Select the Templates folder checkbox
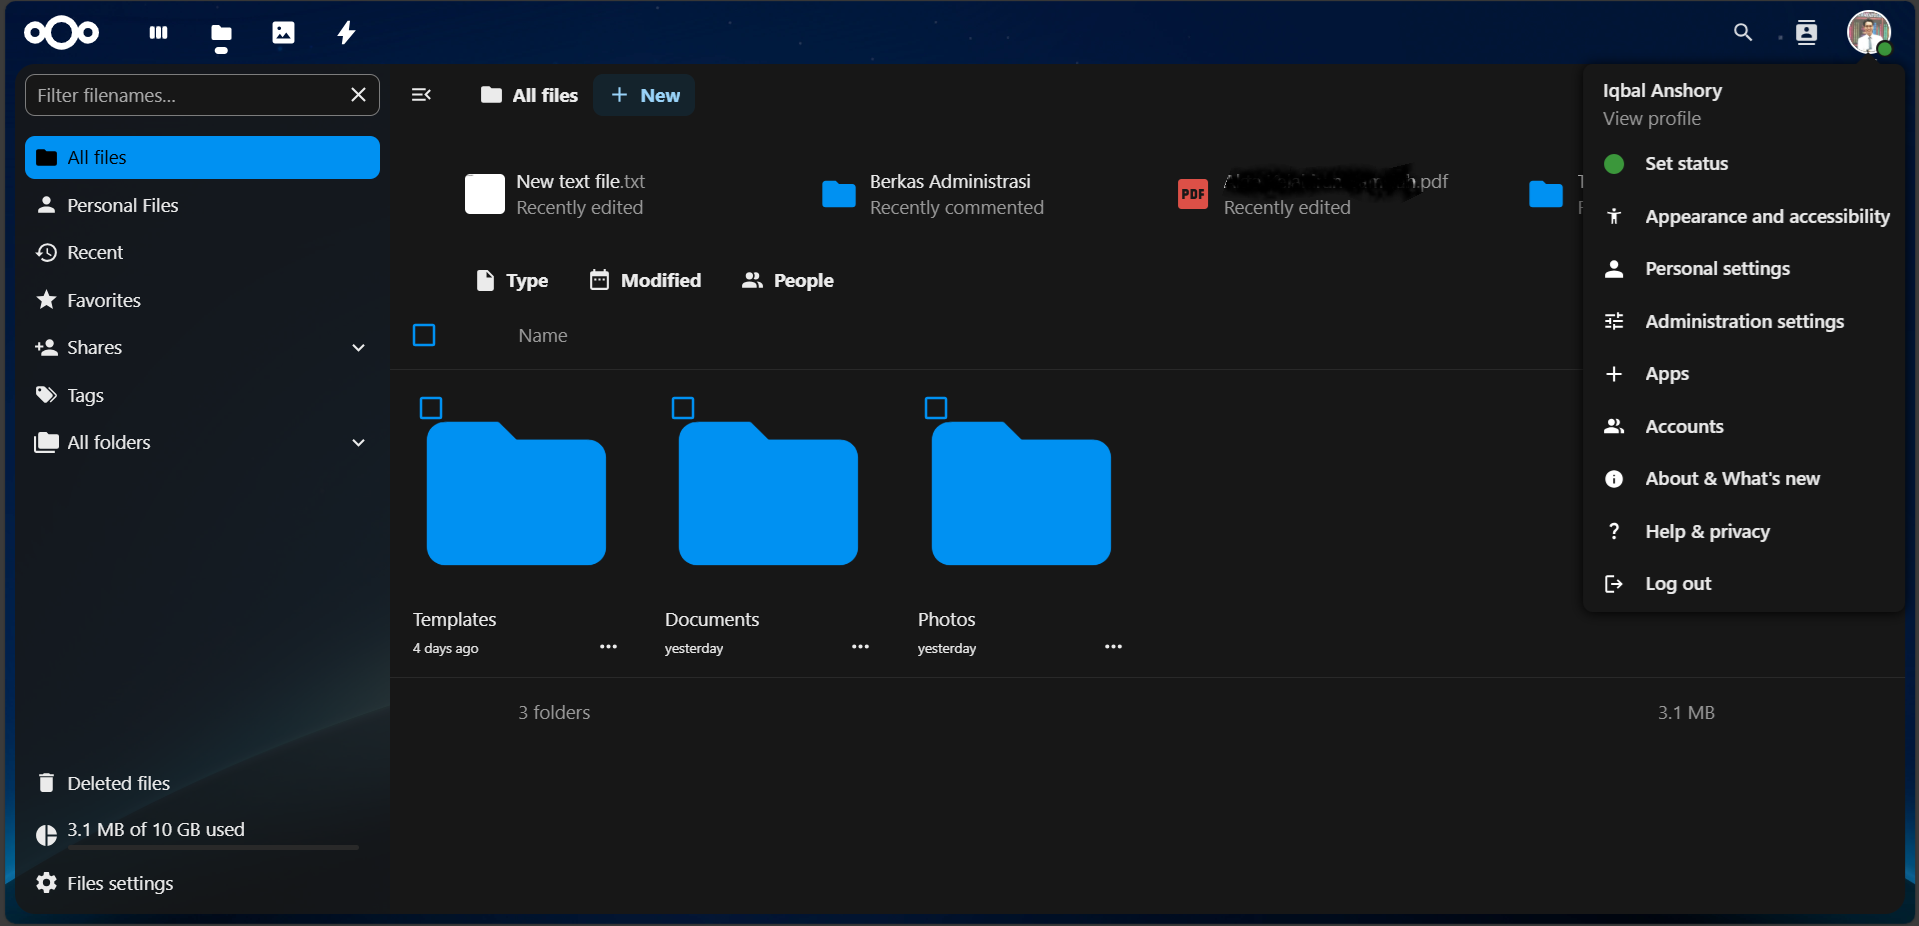The height and width of the screenshot is (926, 1919). [x=430, y=408]
